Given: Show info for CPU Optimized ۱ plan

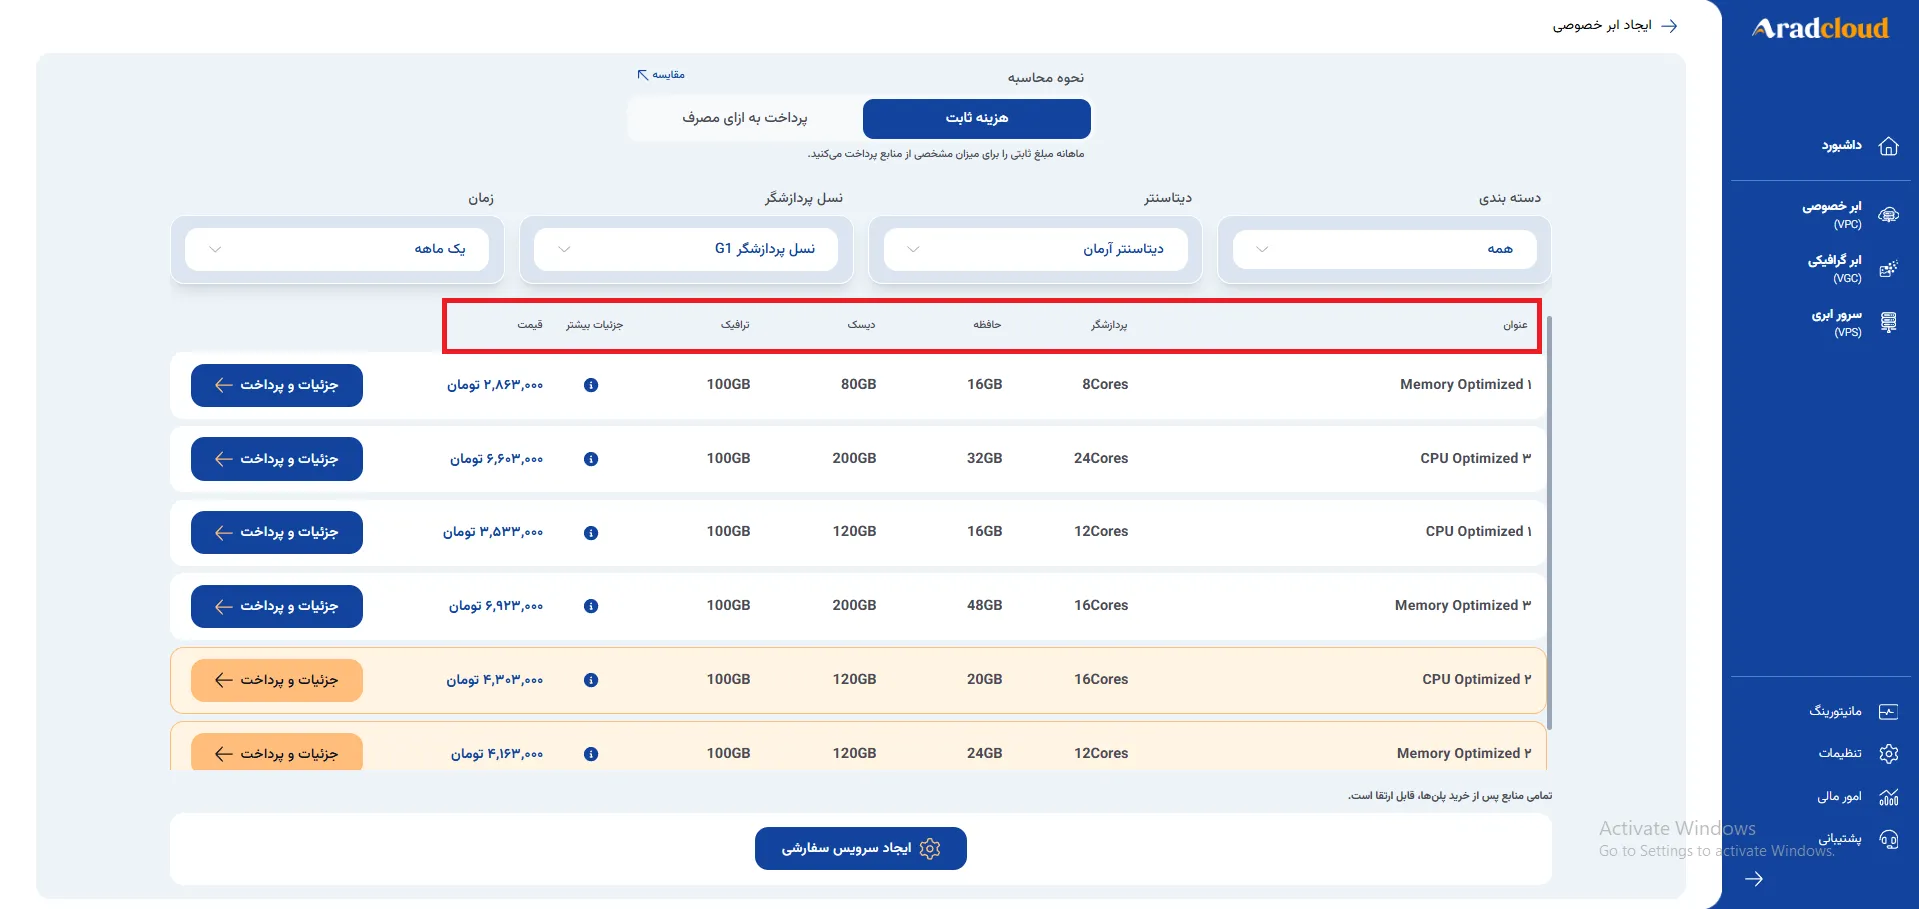Looking at the screenshot, I should click(x=591, y=533).
